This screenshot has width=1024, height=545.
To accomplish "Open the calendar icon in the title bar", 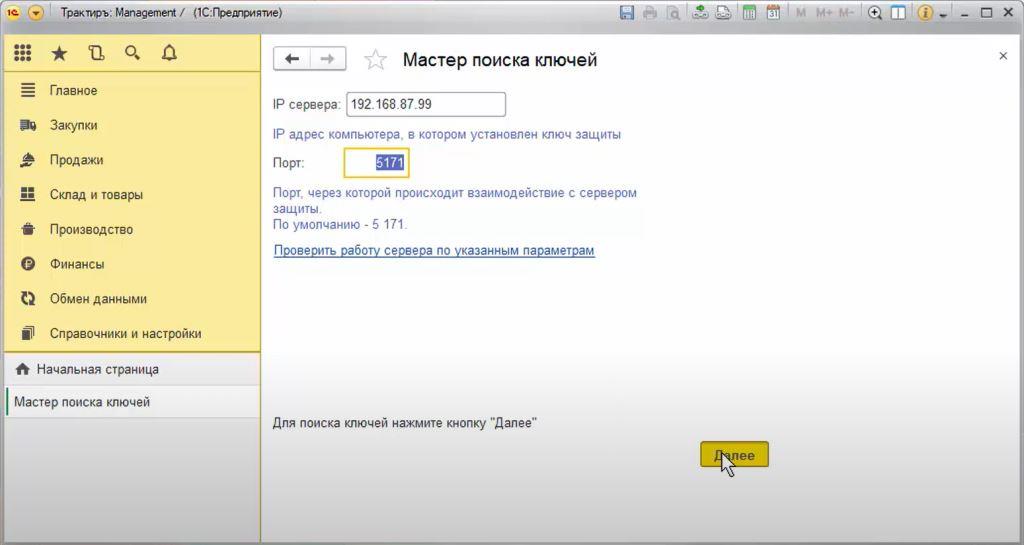I will click(x=773, y=13).
